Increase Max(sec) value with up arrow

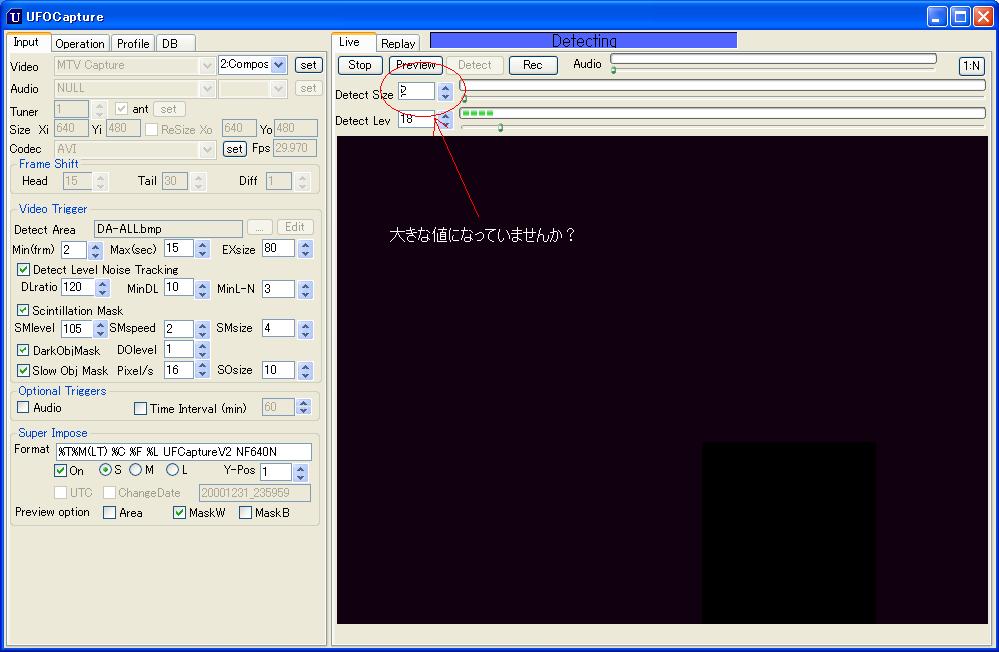[203, 244]
